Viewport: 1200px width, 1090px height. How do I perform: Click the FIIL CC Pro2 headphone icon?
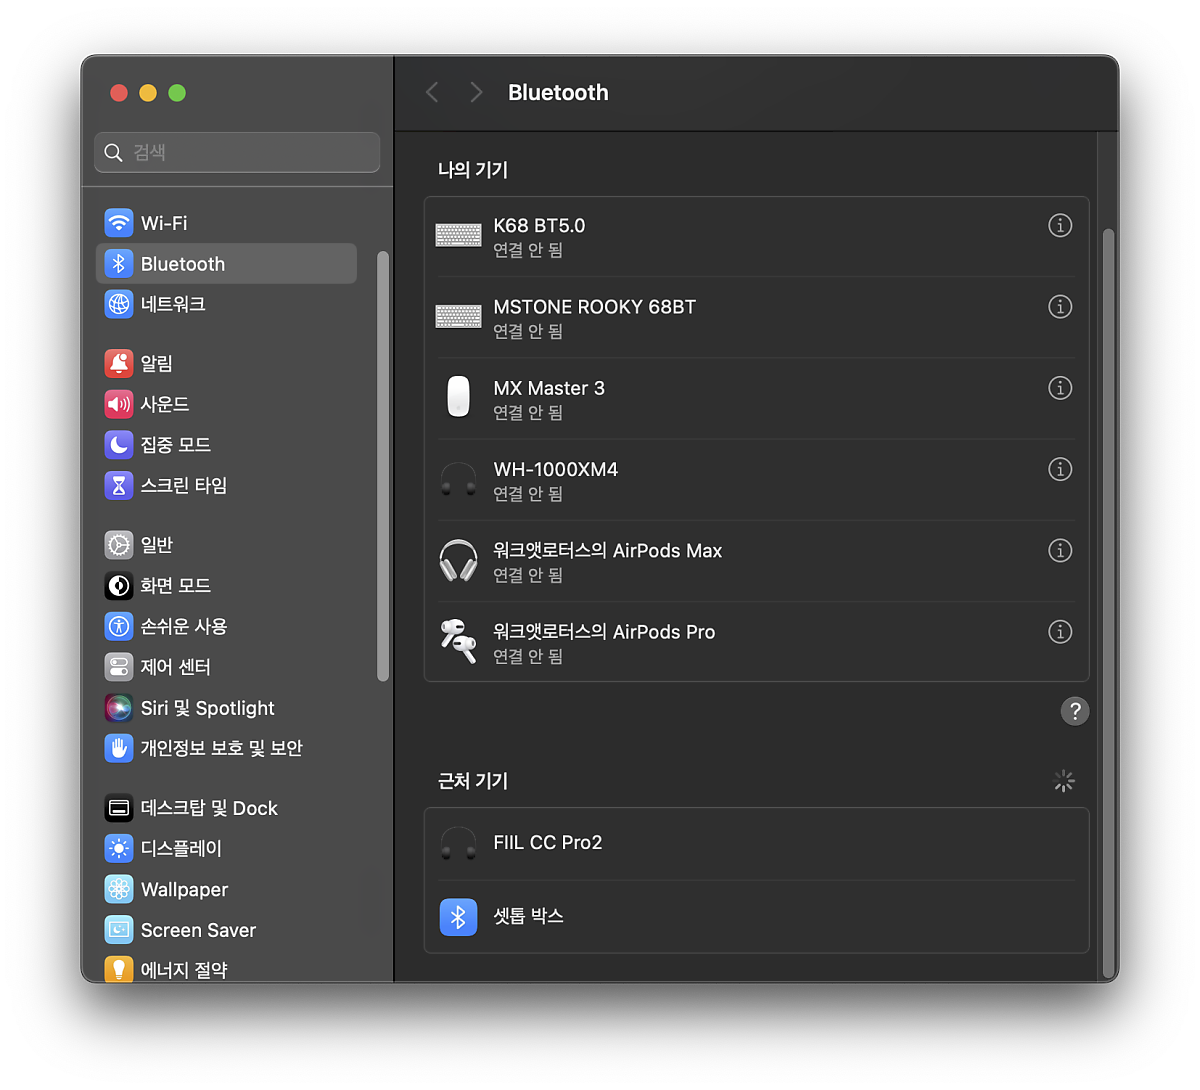click(x=458, y=843)
